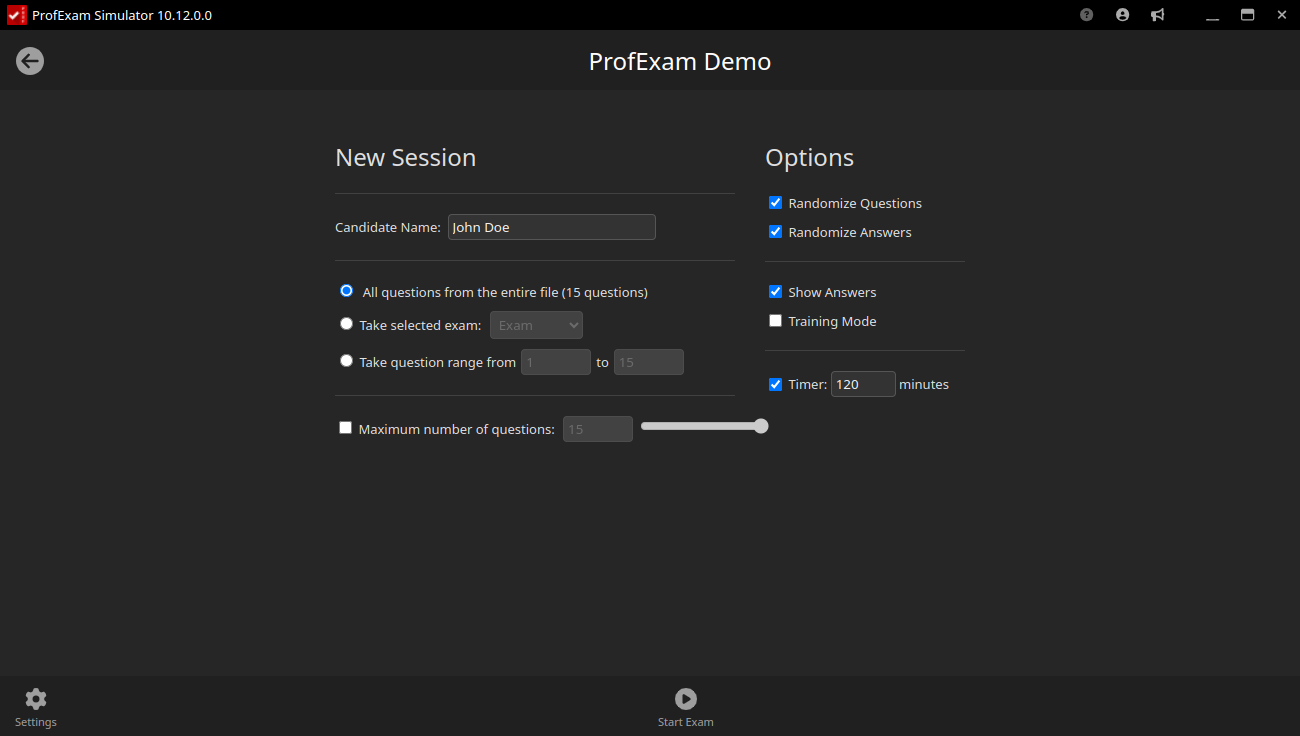Image resolution: width=1300 pixels, height=736 pixels.
Task: Select Take selected exam radio button
Action: (347, 324)
